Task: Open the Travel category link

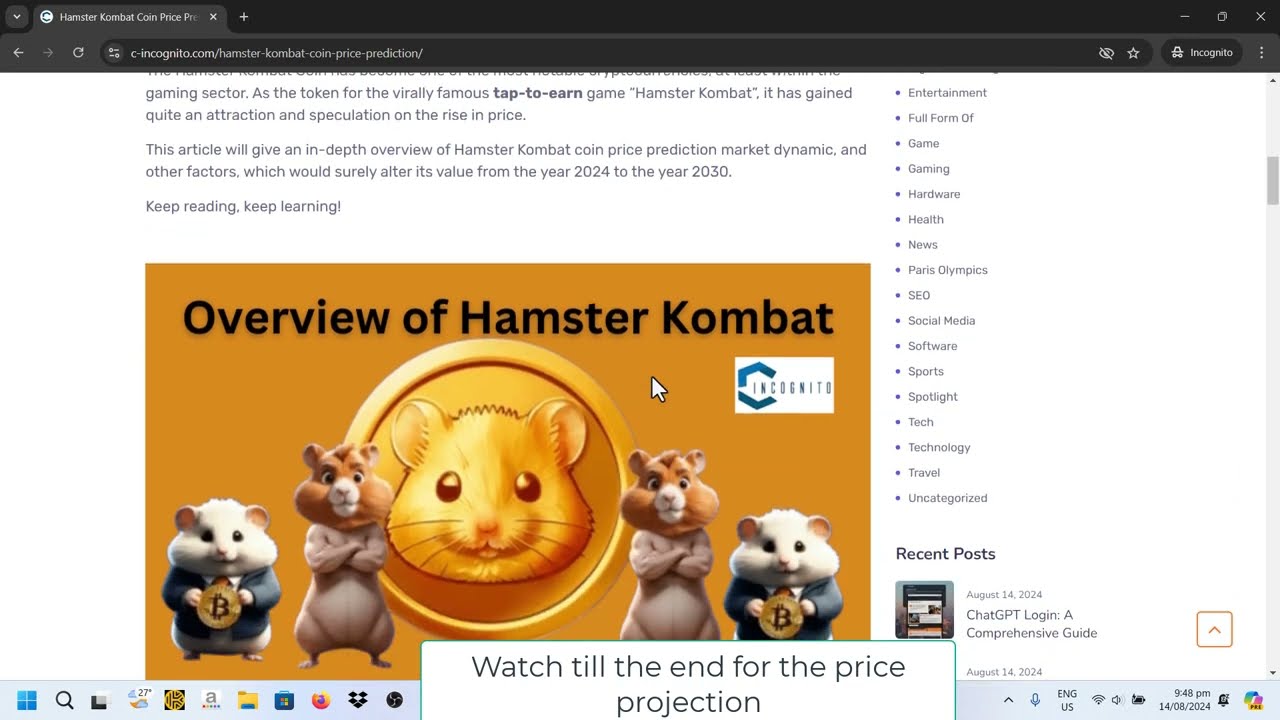Action: 923,473
